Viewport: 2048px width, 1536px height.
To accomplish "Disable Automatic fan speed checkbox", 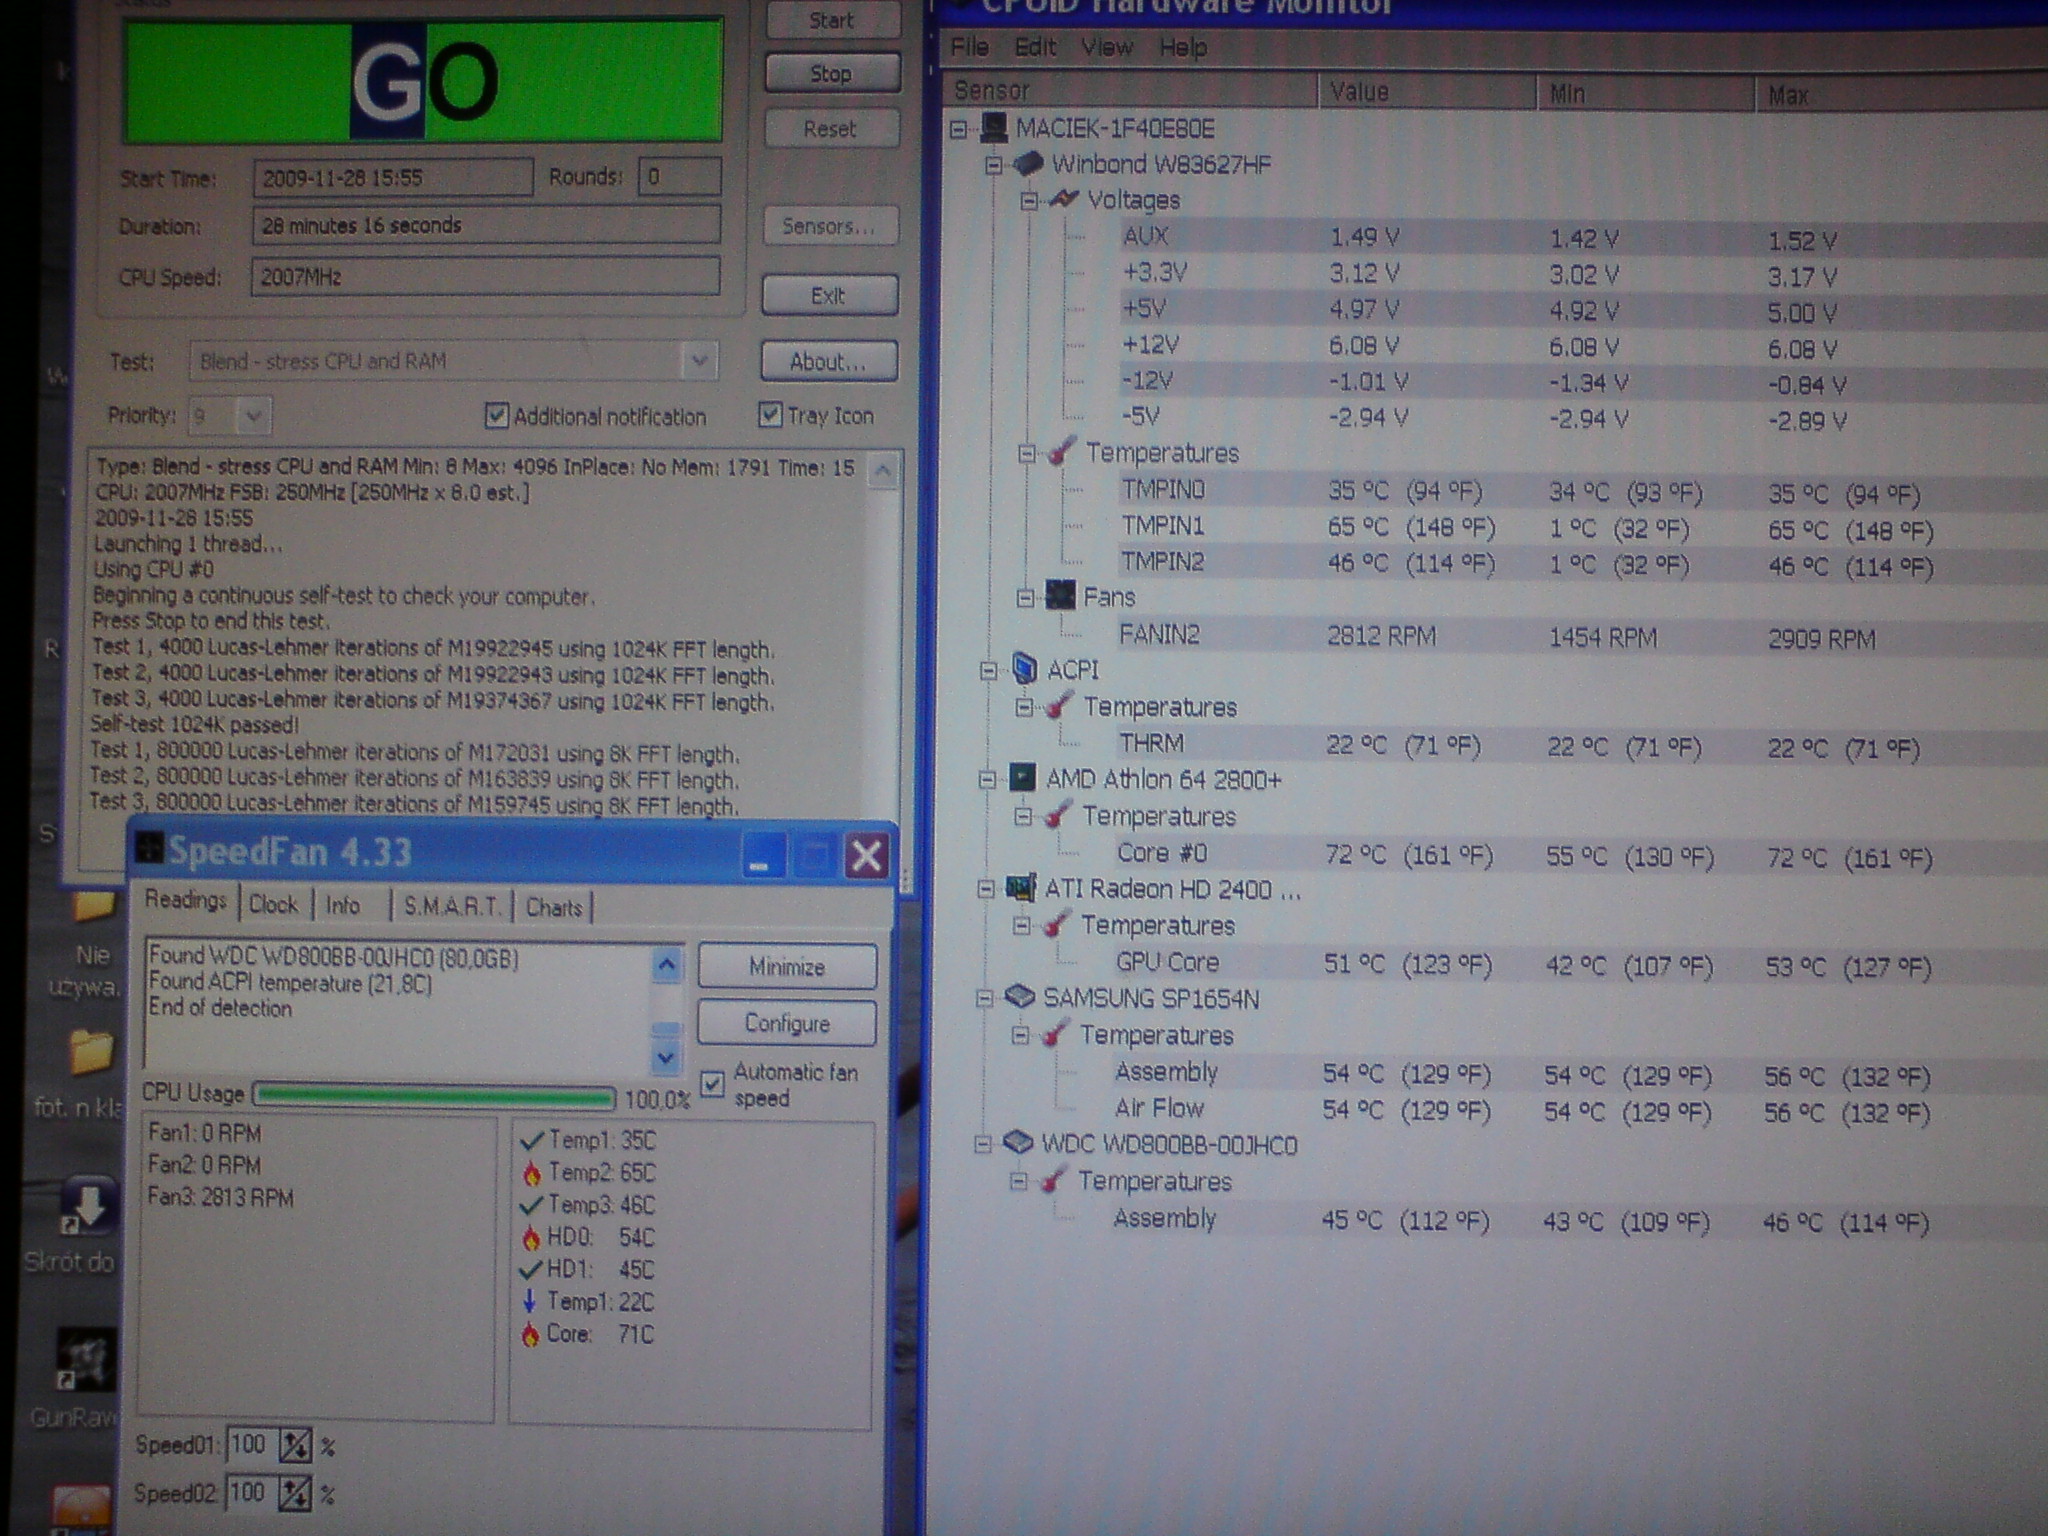I will tap(712, 1083).
